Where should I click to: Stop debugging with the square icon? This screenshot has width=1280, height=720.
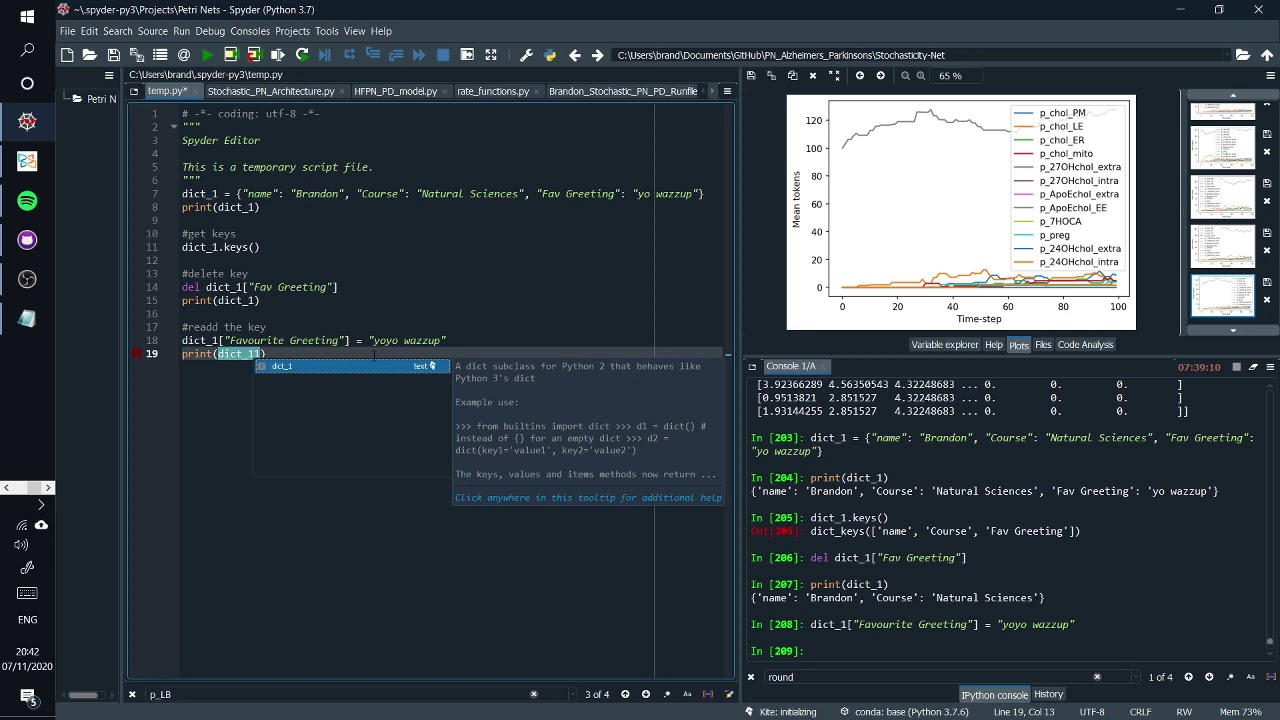coord(443,55)
